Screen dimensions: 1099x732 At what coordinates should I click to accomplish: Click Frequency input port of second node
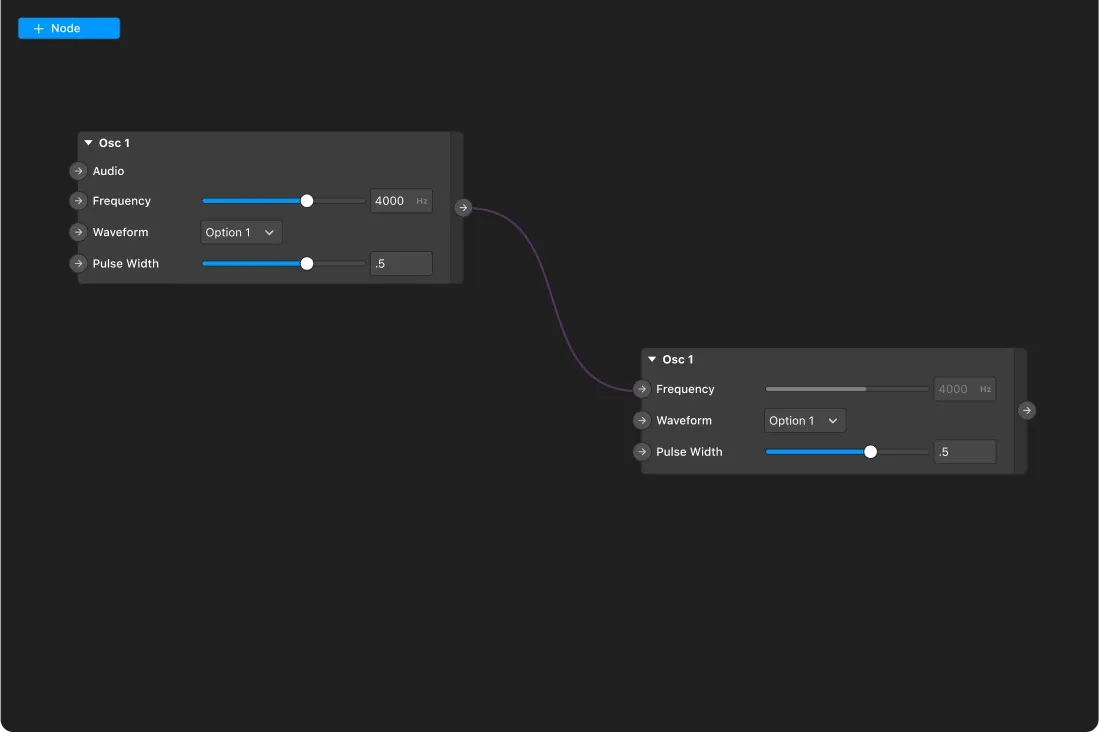coord(641,389)
